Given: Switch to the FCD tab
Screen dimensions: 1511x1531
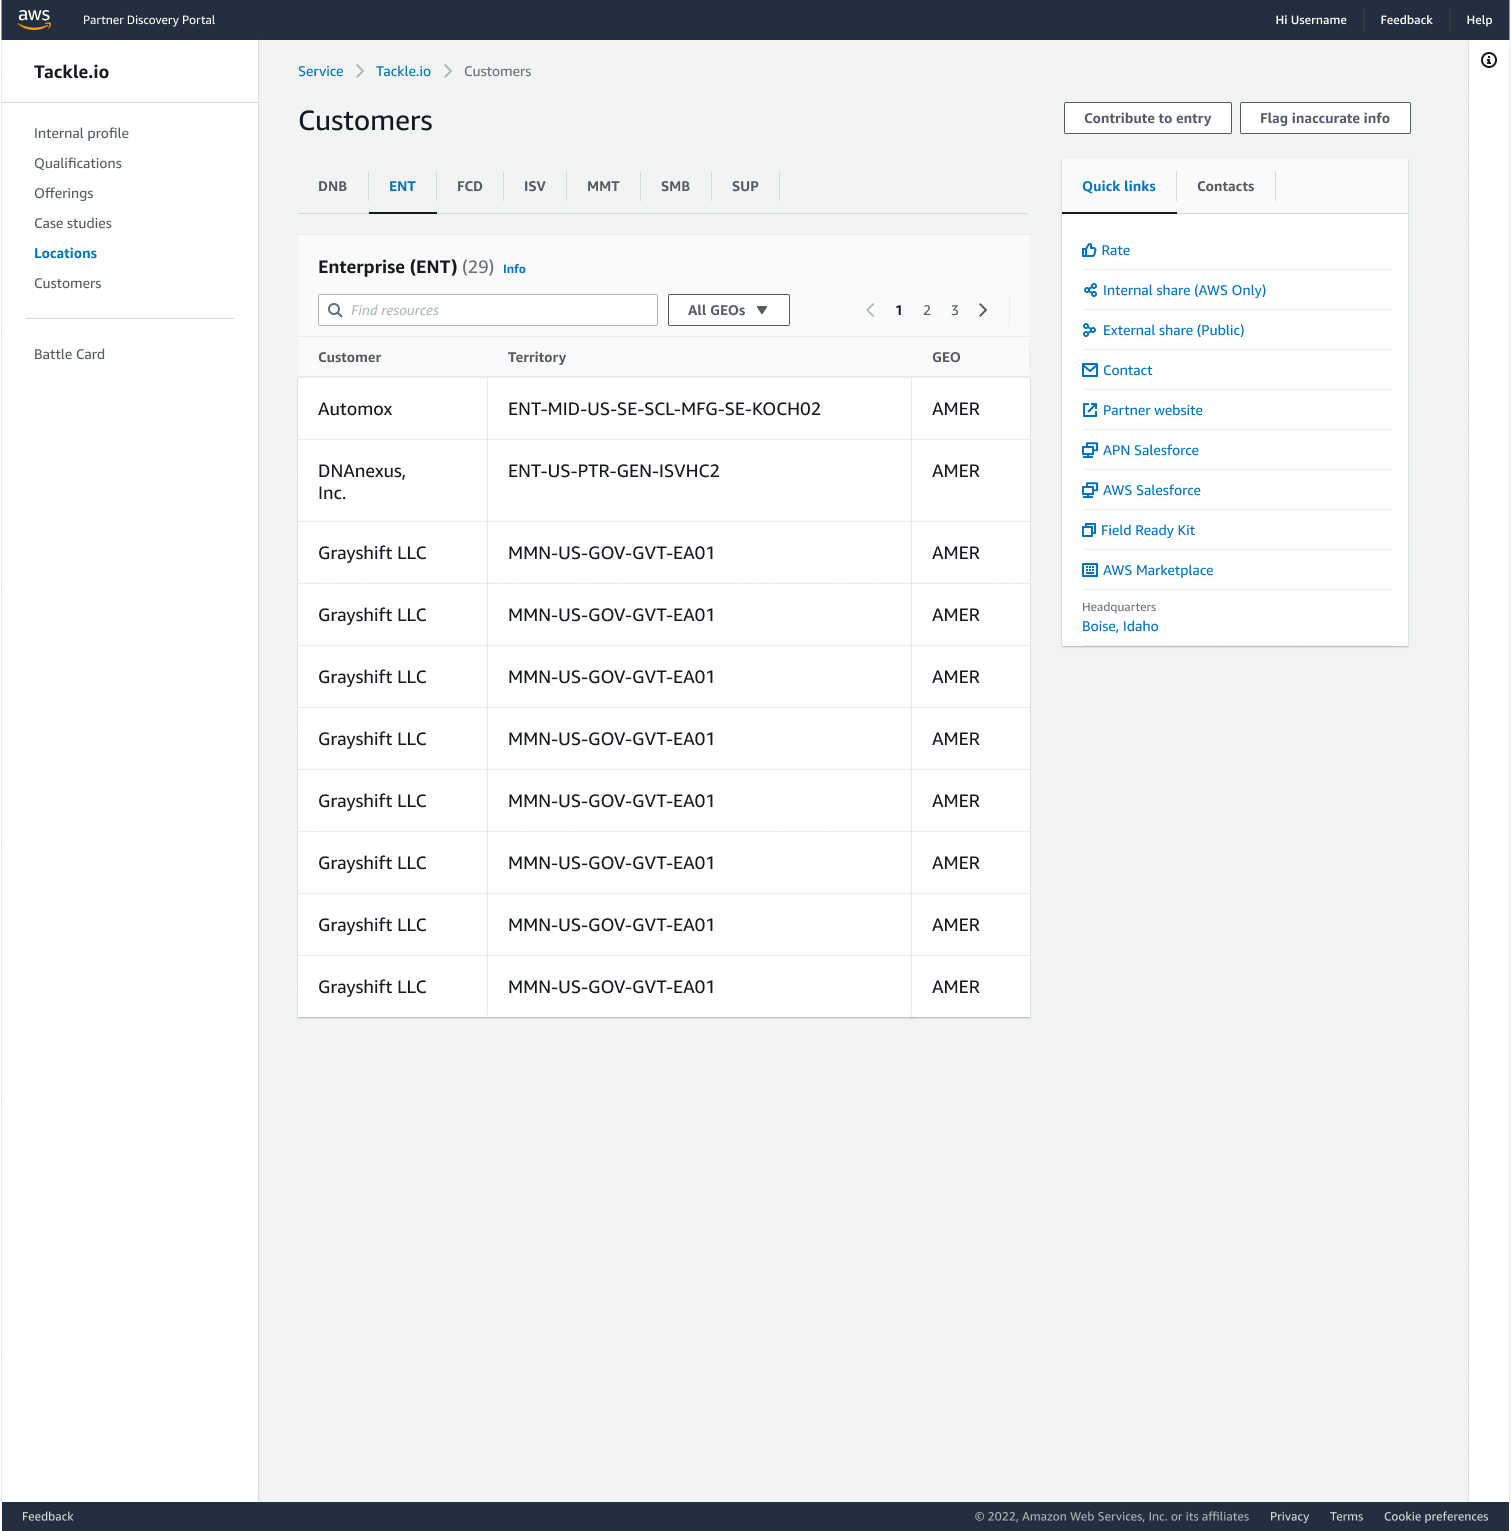Looking at the screenshot, I should (470, 186).
